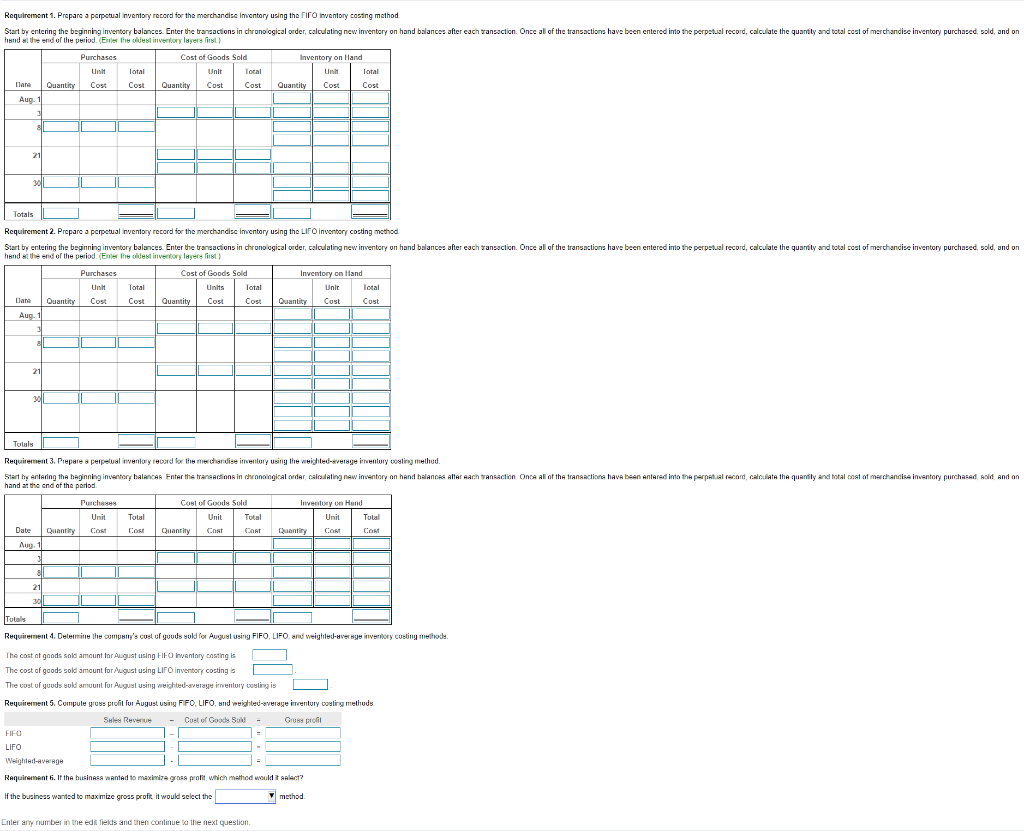Click FIFO Gross profit field in Requirement 5
Viewport: 1024px width, 831px height.
click(303, 733)
